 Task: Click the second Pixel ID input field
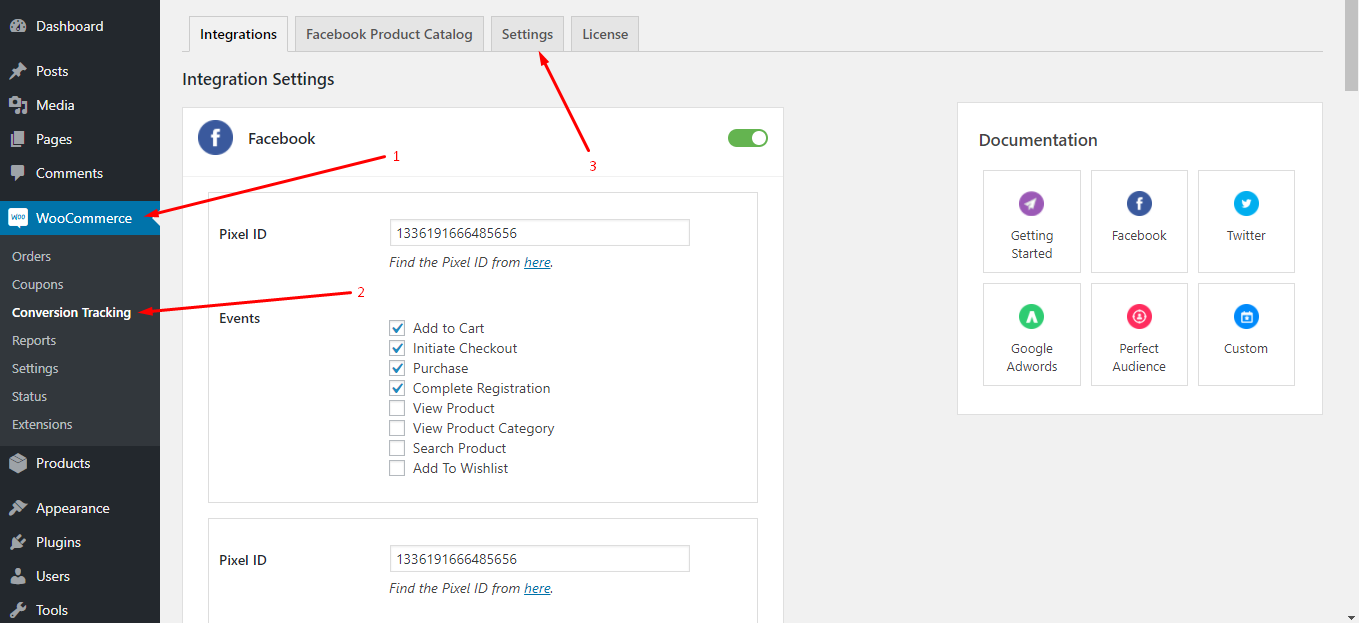[x=539, y=559]
